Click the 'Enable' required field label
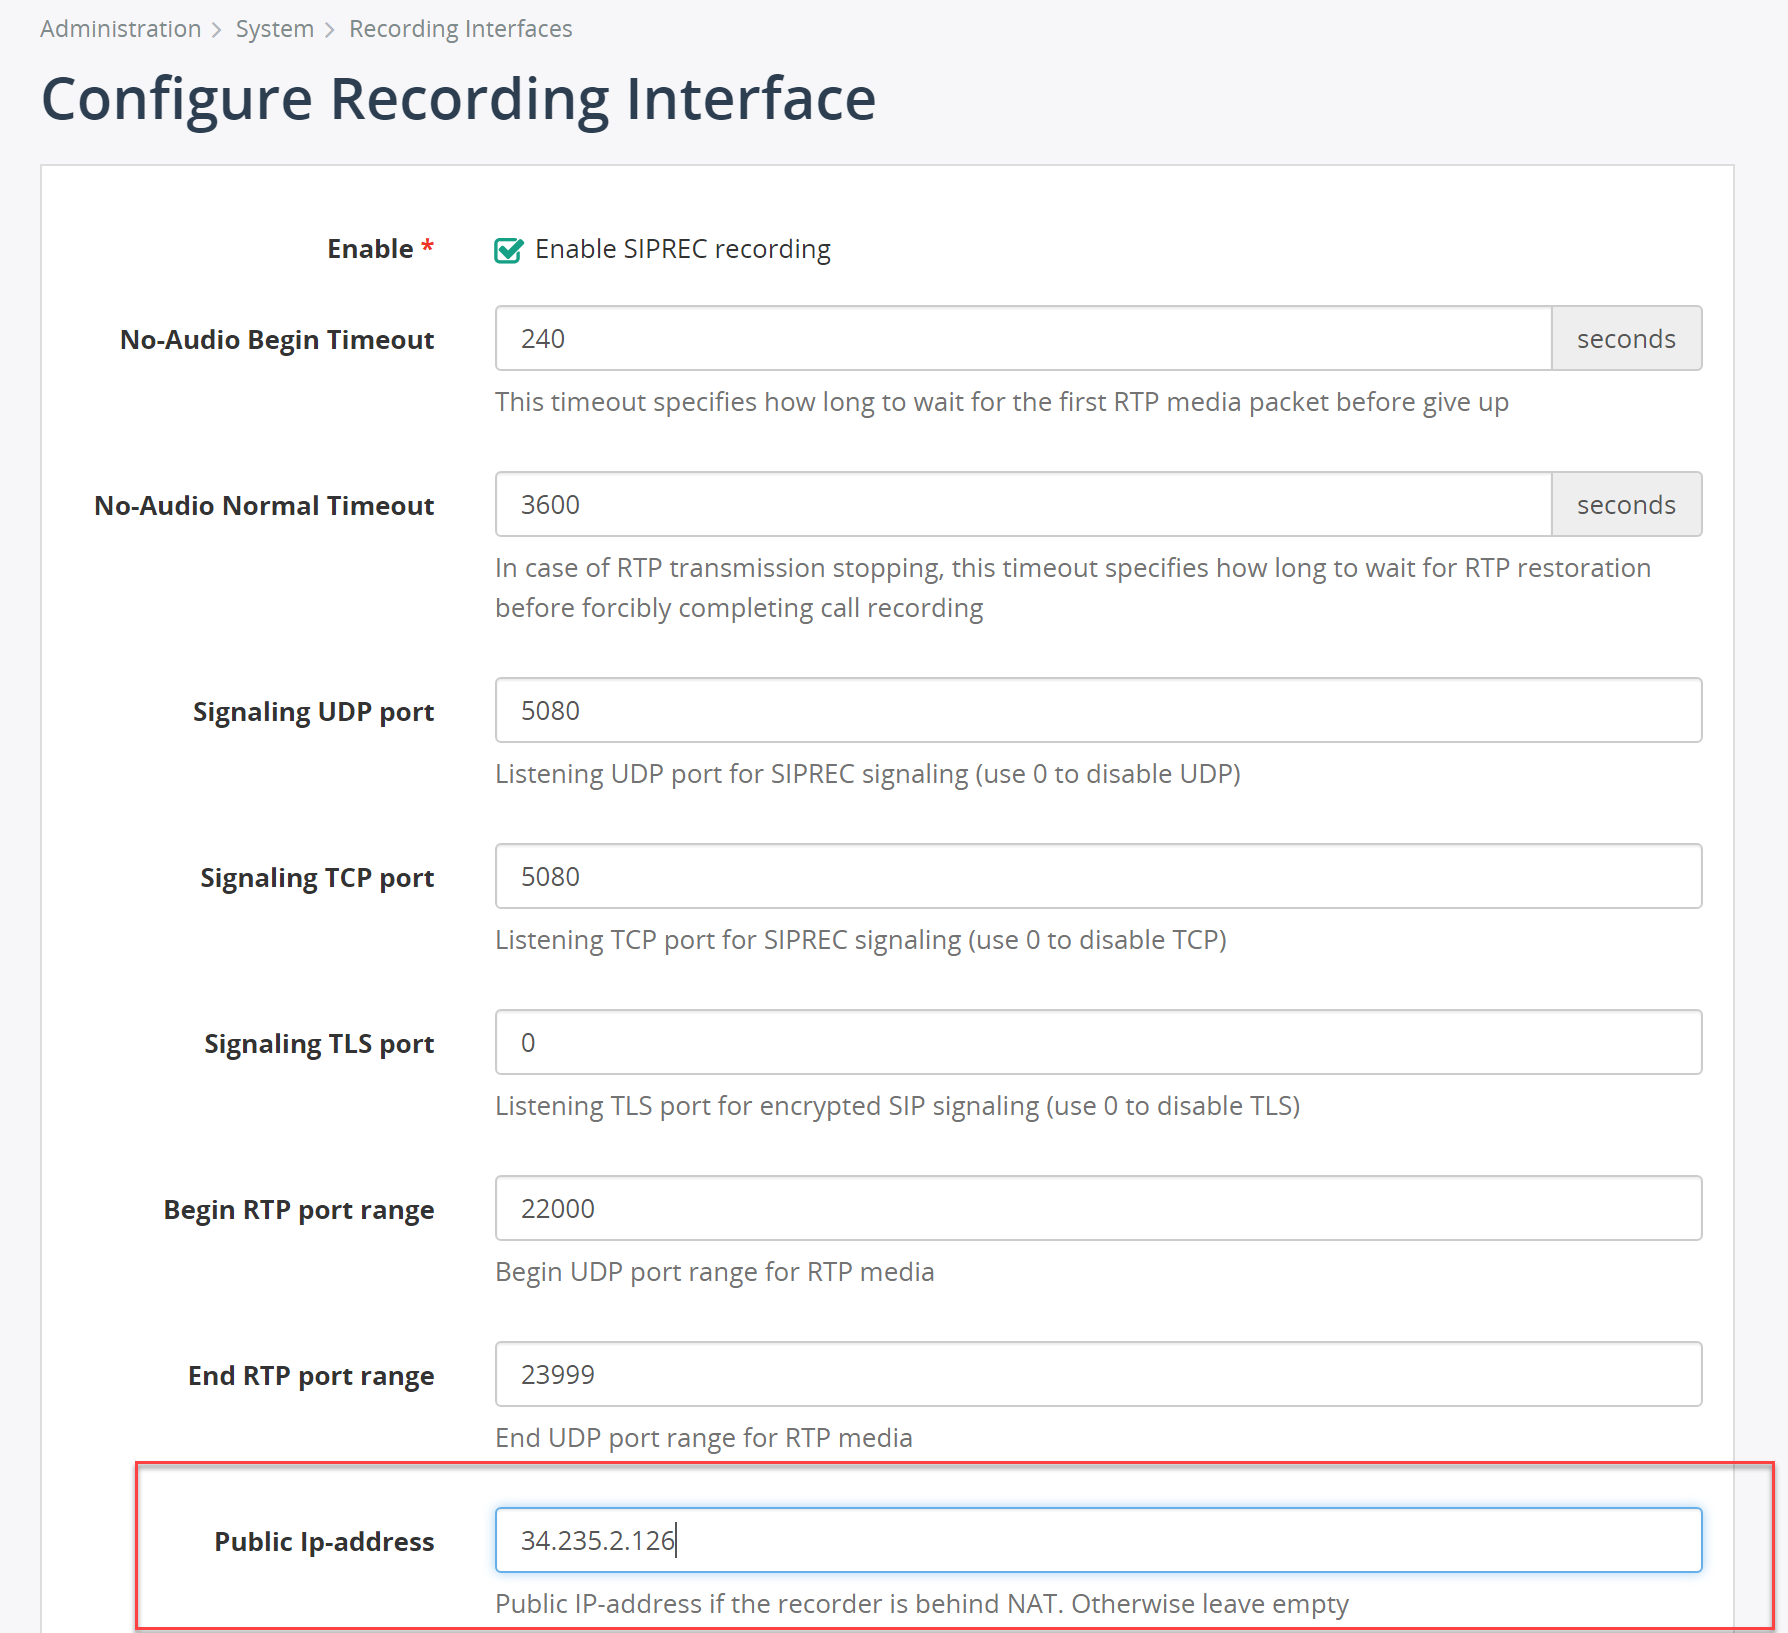 click(x=380, y=249)
